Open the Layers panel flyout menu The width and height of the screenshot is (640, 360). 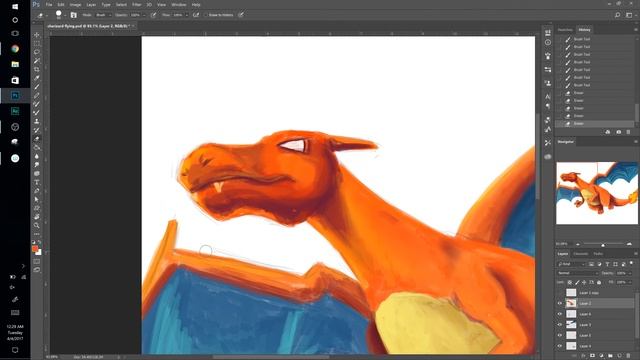tap(636, 253)
